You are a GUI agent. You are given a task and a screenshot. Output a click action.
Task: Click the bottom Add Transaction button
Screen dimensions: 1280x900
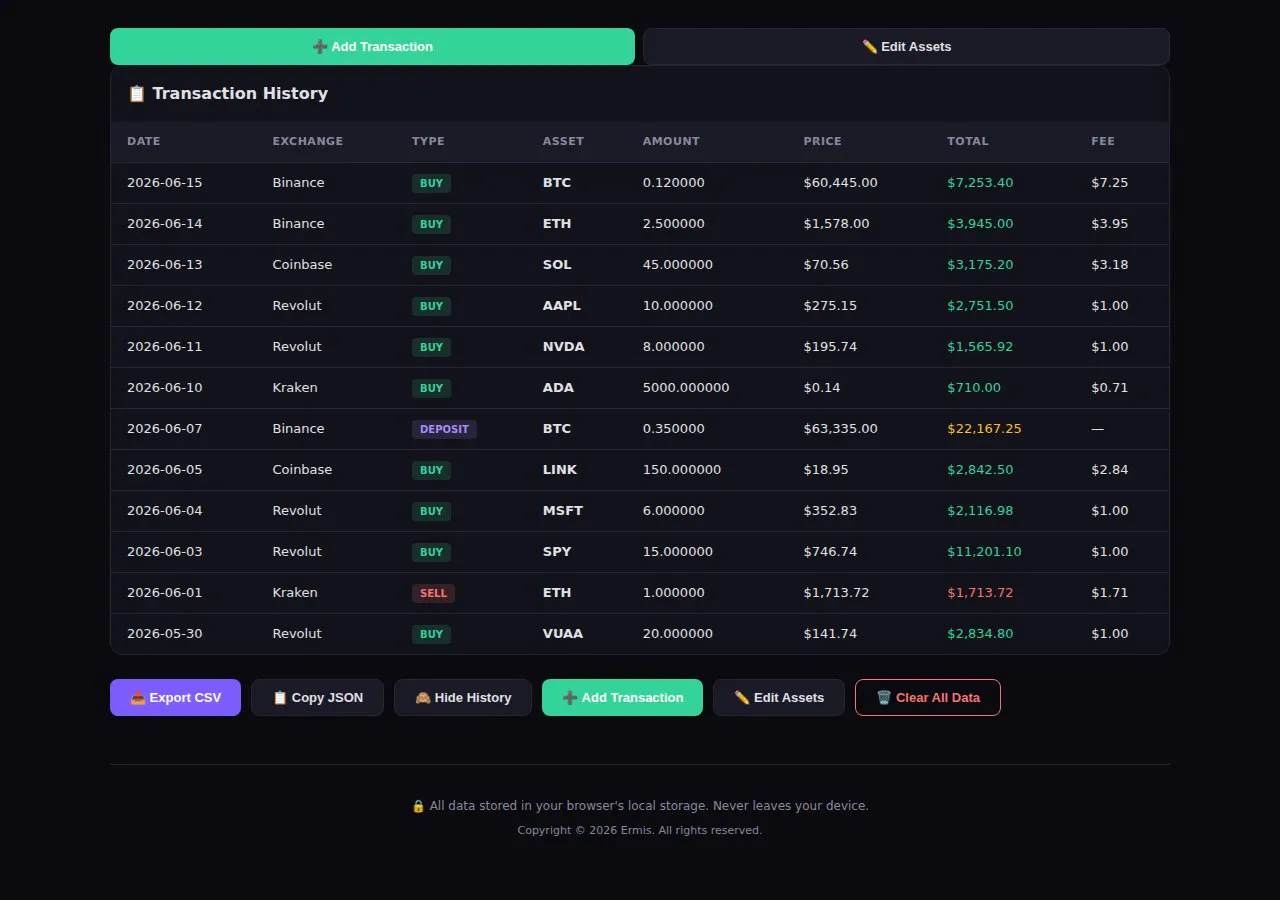click(622, 697)
